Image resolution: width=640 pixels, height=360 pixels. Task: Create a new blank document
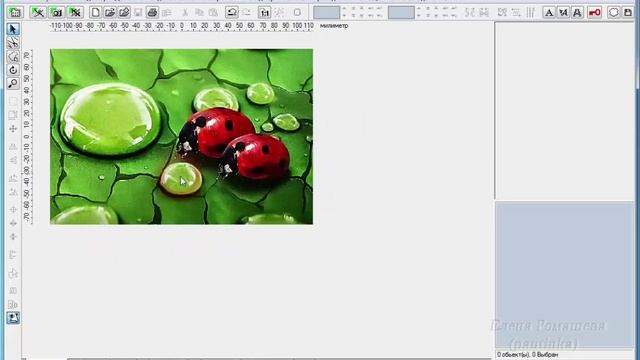click(95, 13)
